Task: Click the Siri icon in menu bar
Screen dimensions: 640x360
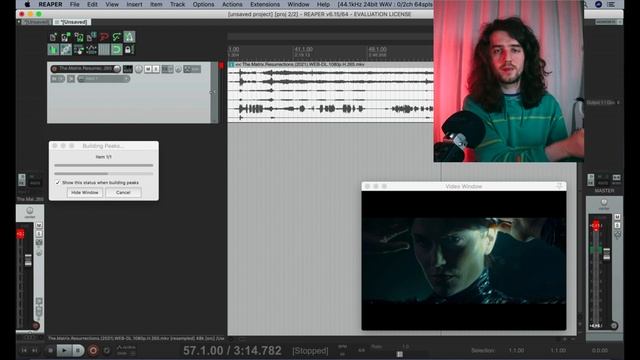Action: 598,4
